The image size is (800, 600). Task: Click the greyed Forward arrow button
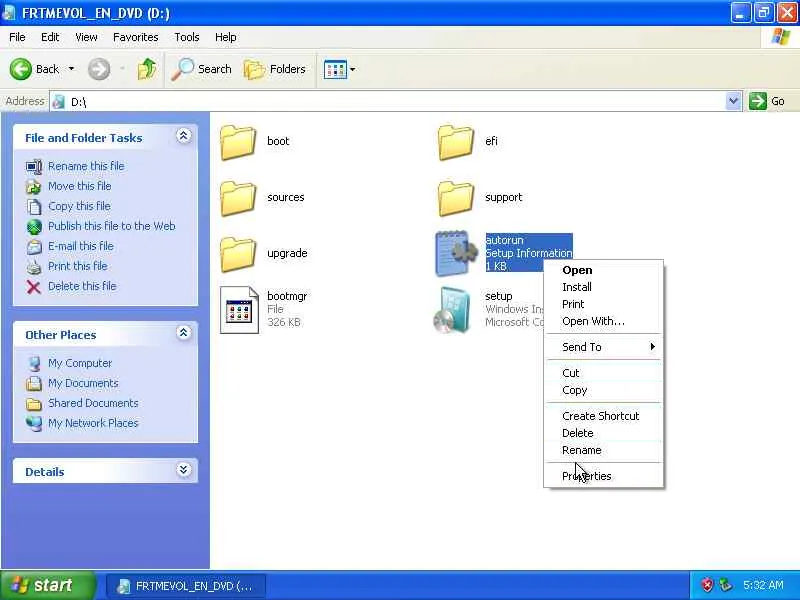(x=99, y=69)
